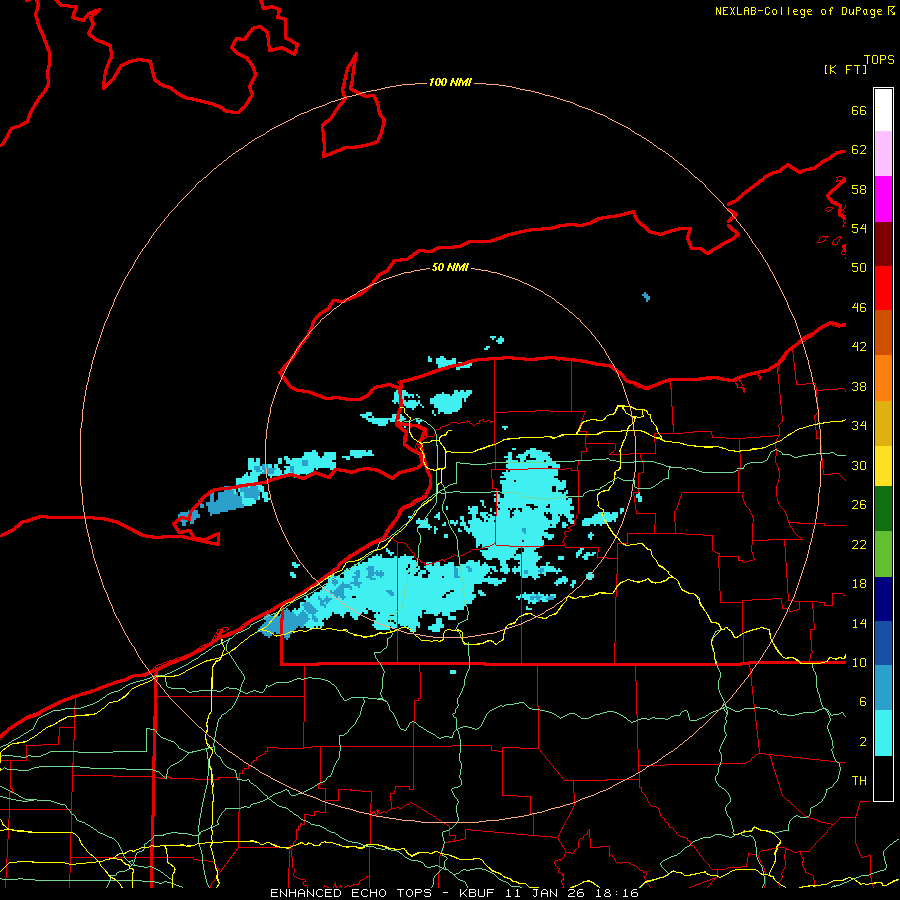The image size is (900, 900).
Task: Click the 'TOPS' legend title
Action: (x=879, y=60)
